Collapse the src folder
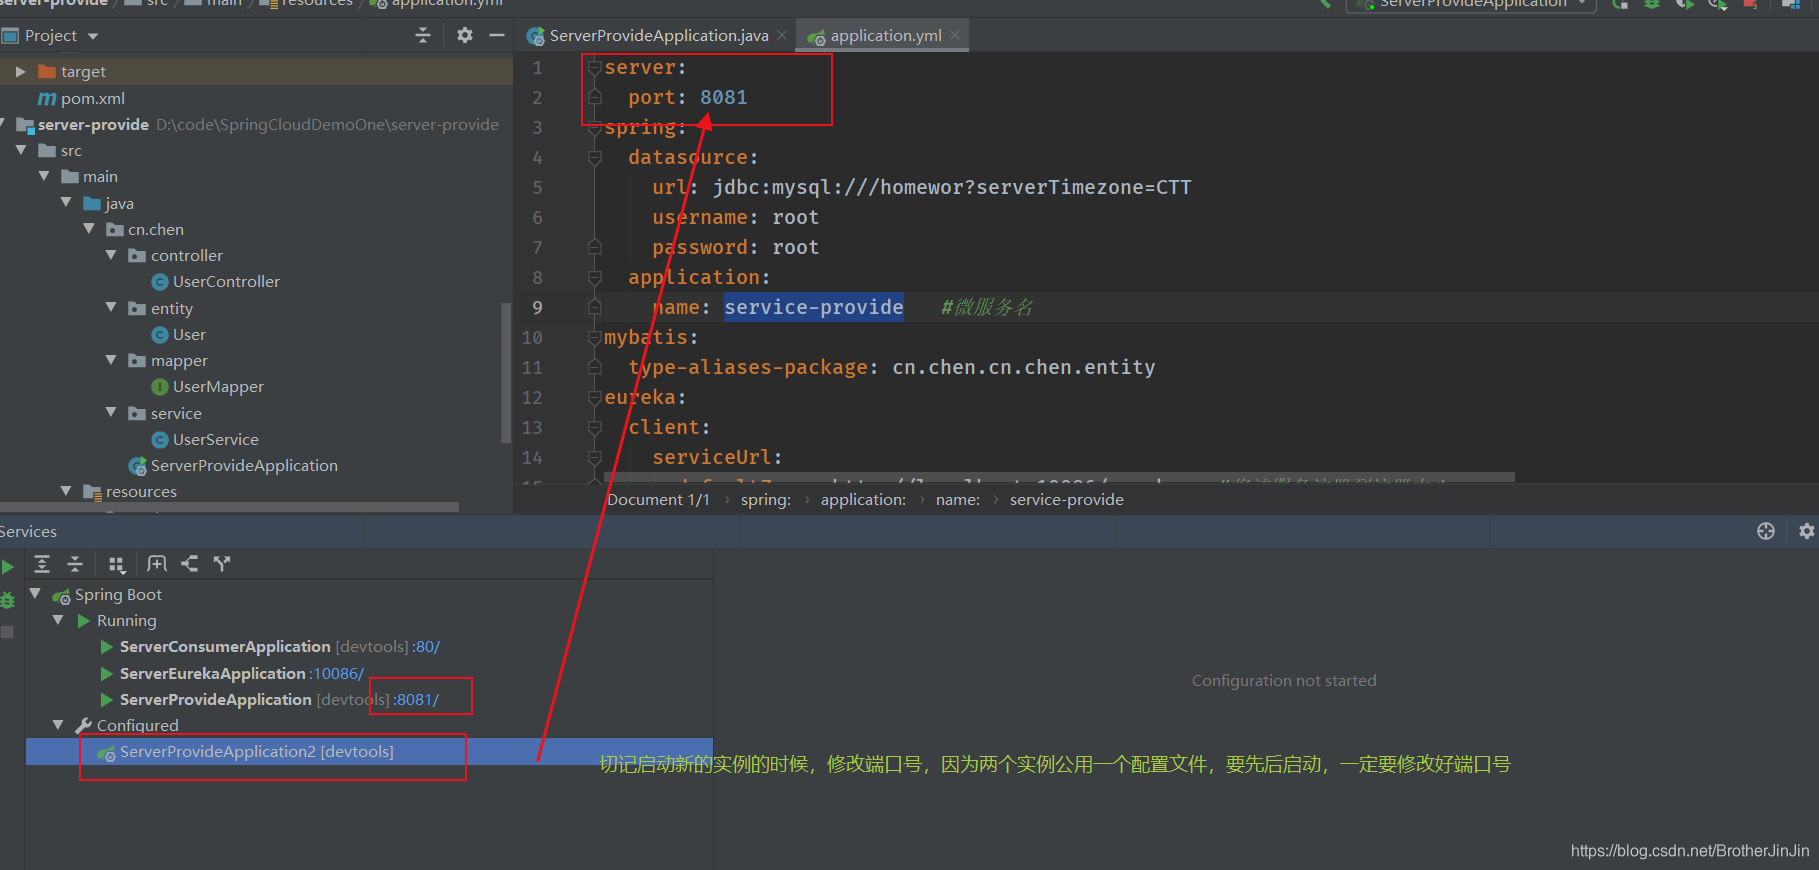 (x=21, y=150)
